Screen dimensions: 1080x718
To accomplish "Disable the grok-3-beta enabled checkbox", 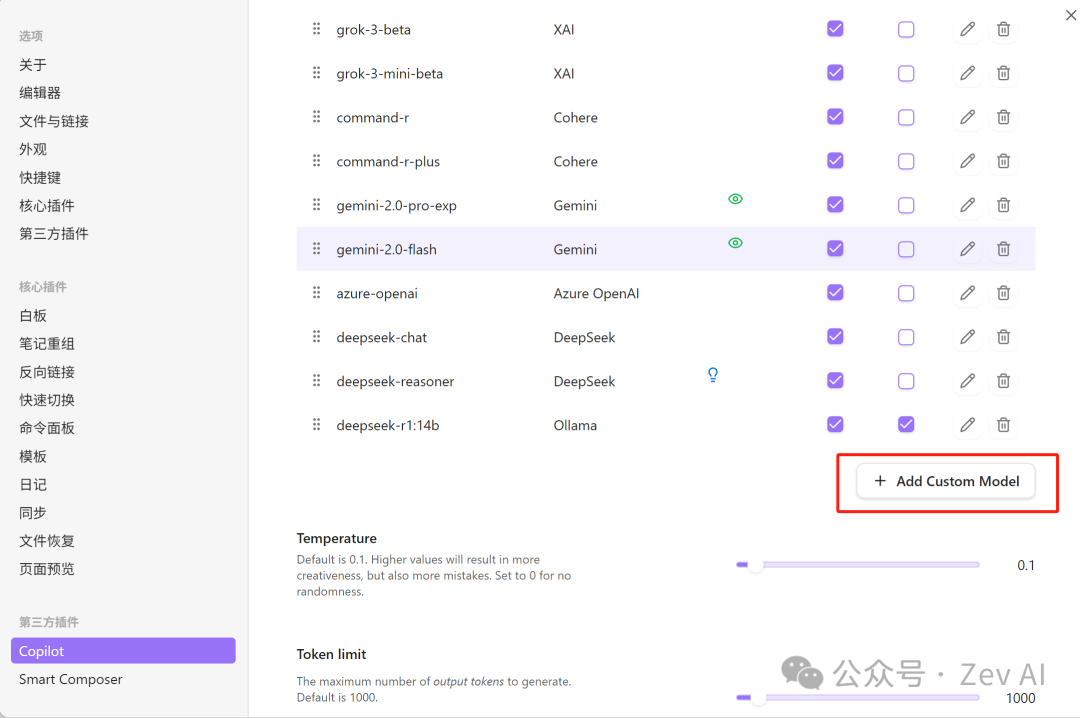I will (x=835, y=29).
